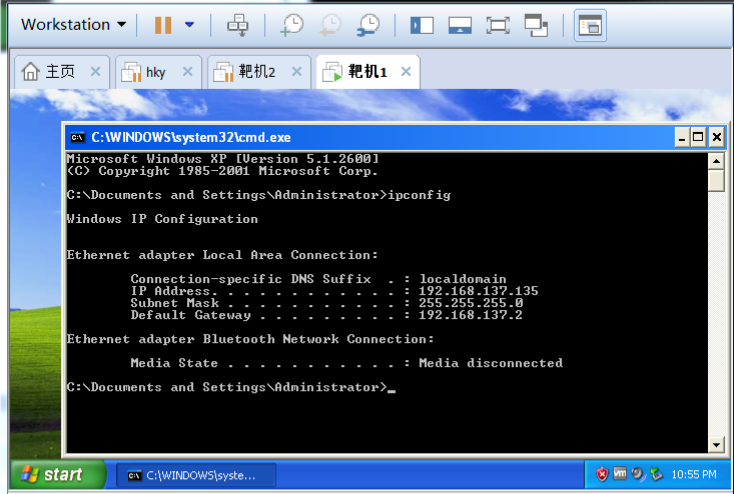Click the localdomain DNS suffix value
Screen dimensions: 734x494
(x=462, y=279)
